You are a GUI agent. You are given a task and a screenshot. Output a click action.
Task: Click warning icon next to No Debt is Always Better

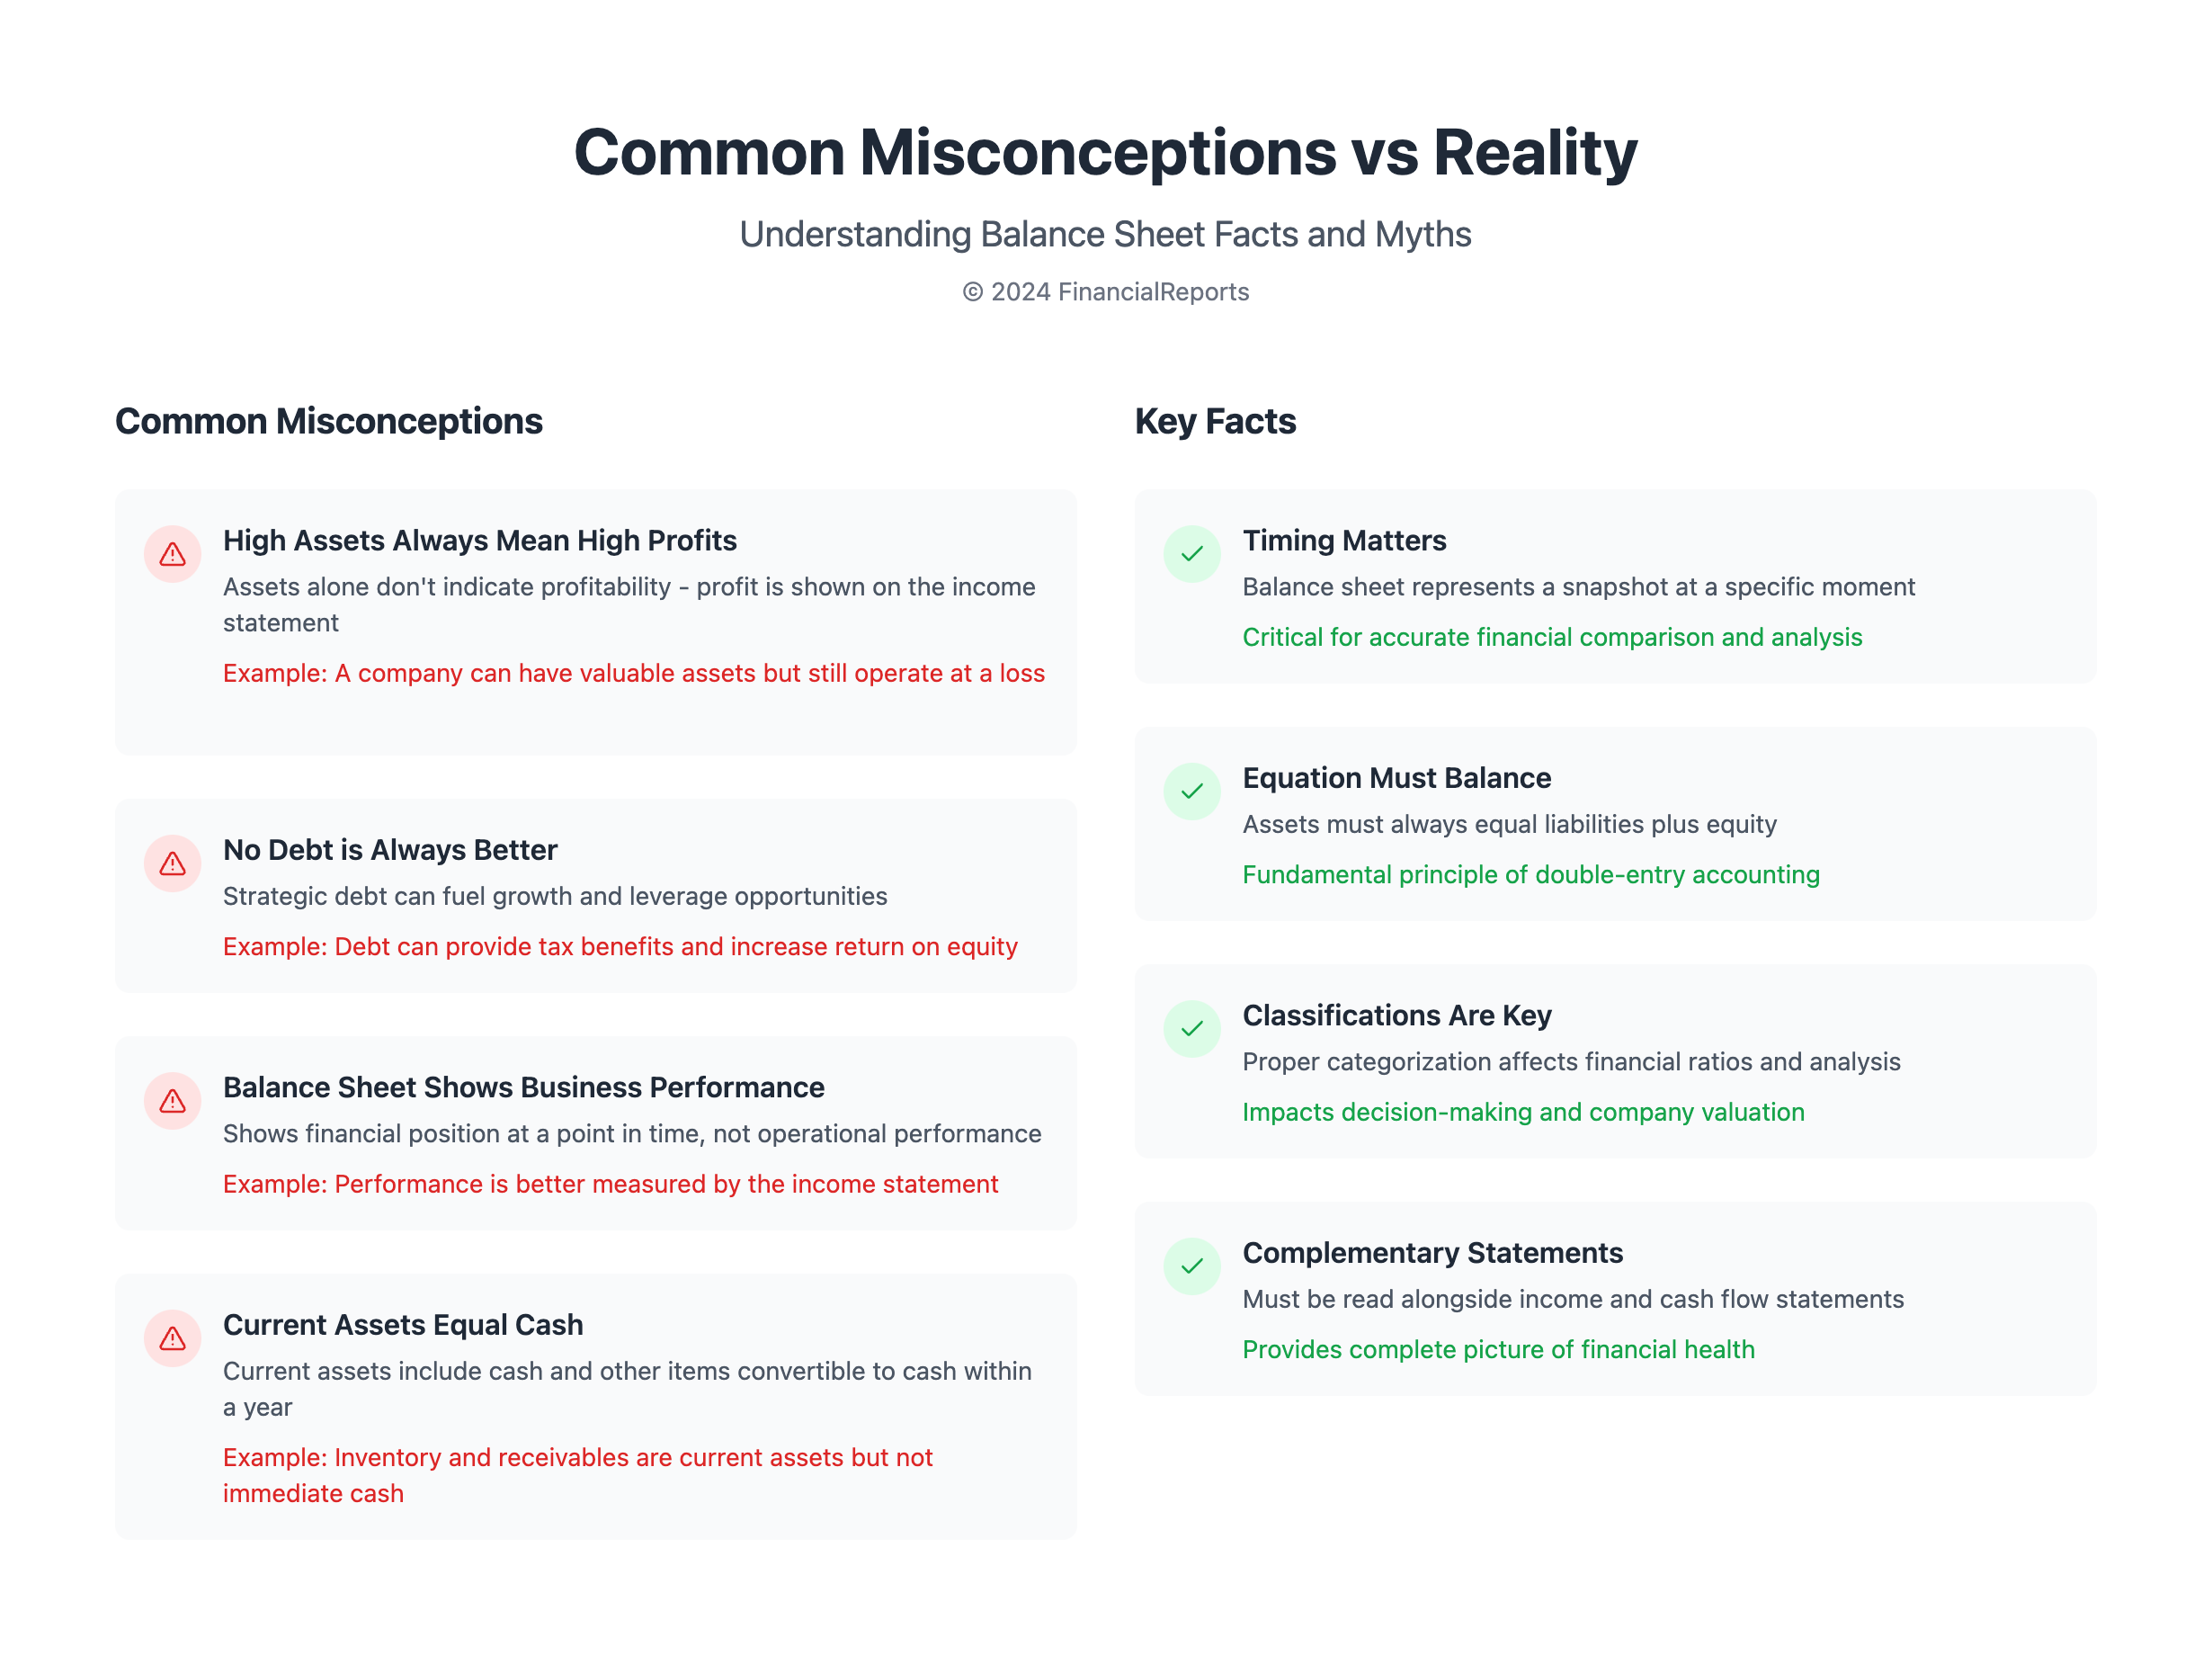[172, 863]
